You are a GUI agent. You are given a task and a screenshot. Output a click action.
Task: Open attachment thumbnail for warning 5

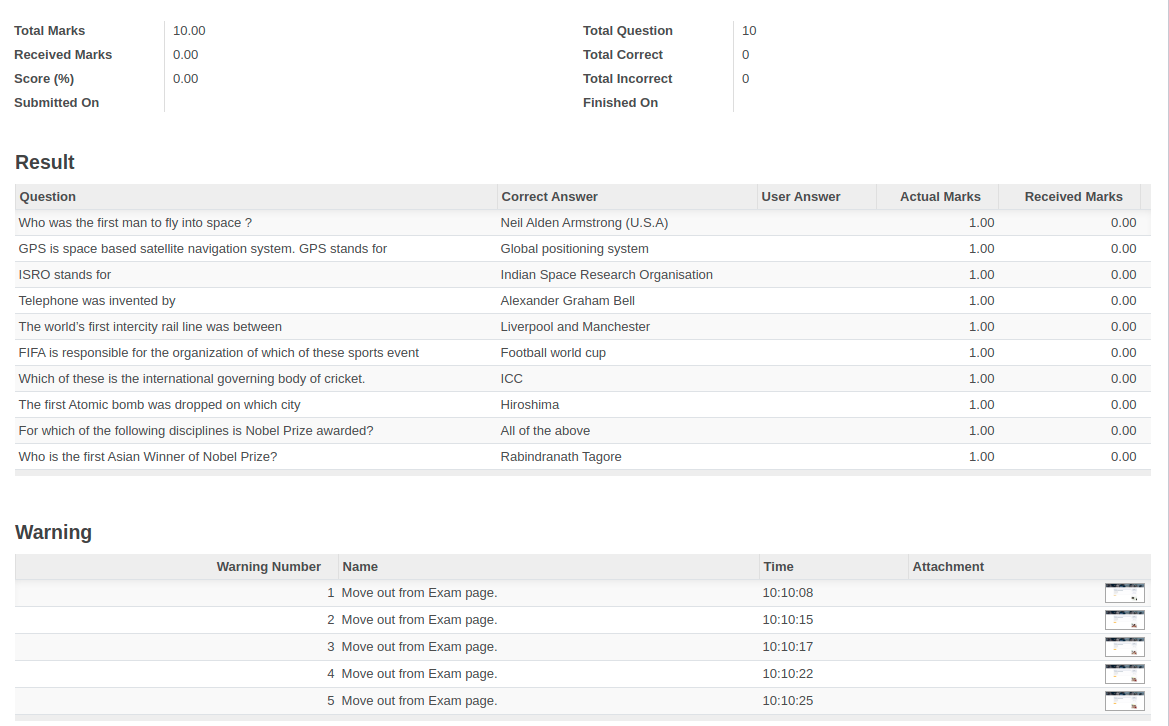1124,701
